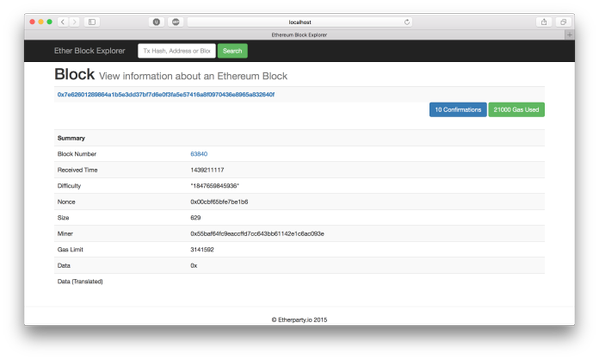Select Gas Limit value 3141592
Viewport: 599px width, 360px height.
point(202,250)
